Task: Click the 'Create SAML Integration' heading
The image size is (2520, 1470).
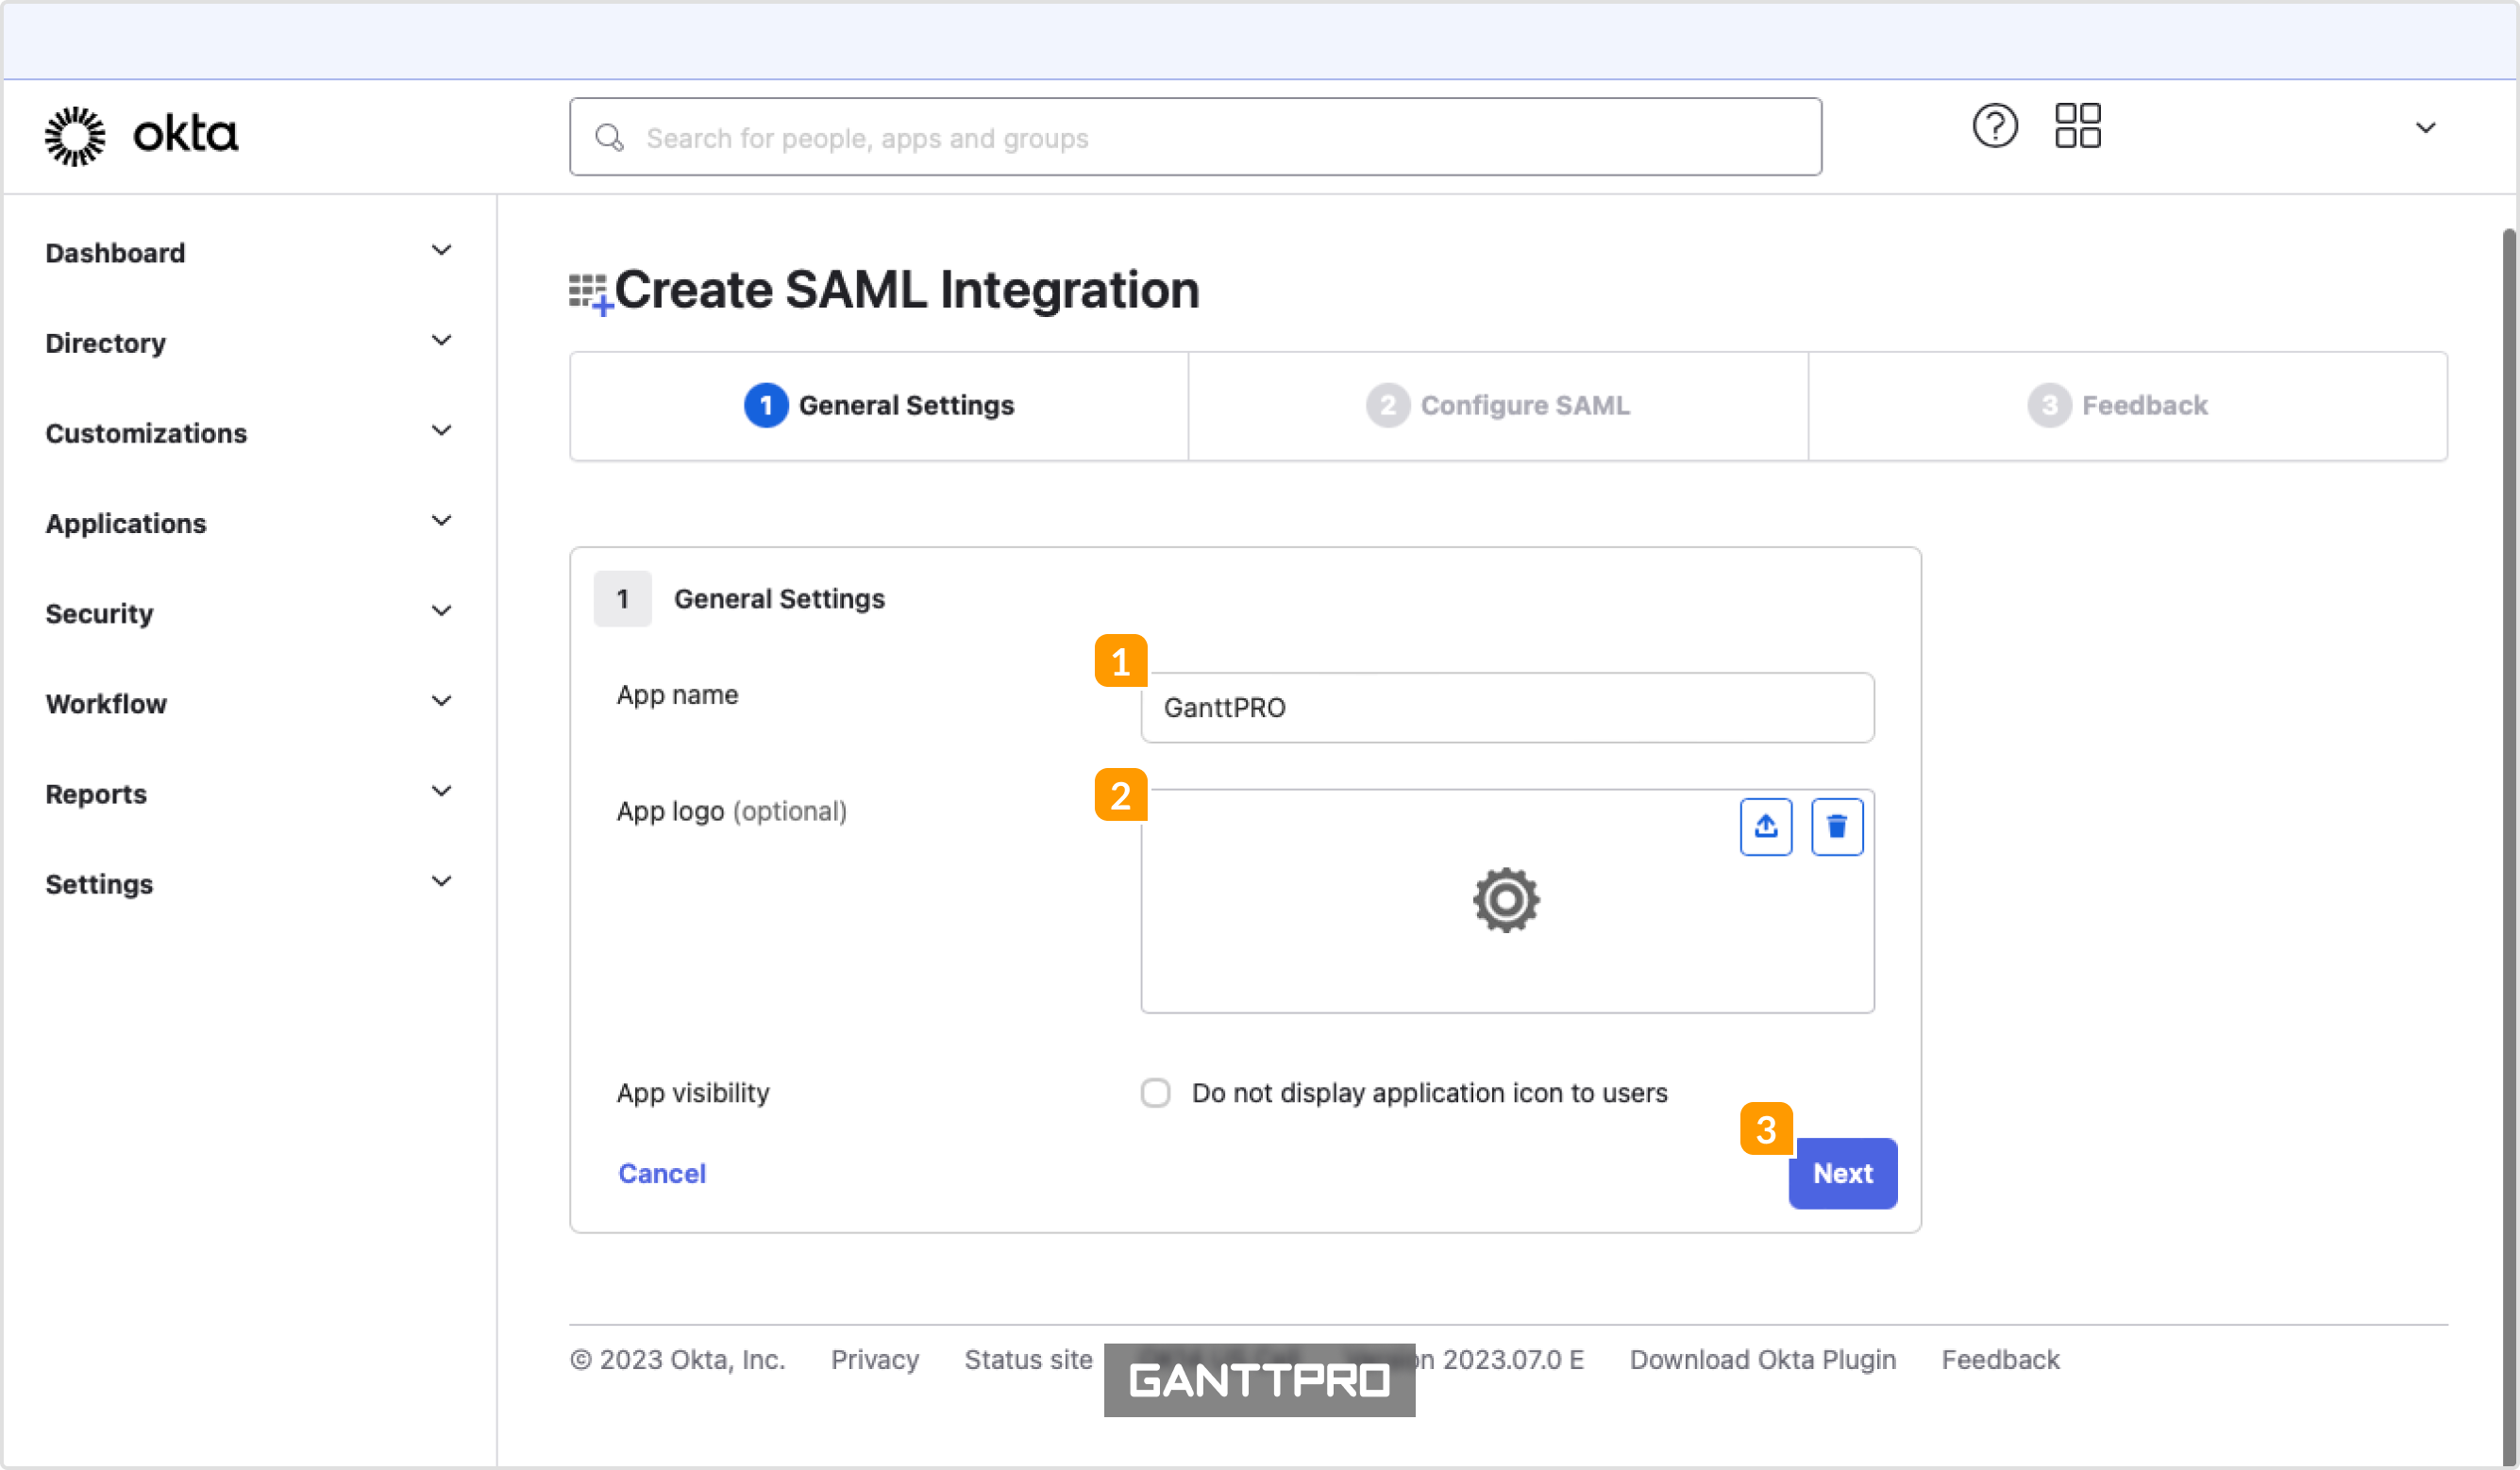Action: point(907,291)
